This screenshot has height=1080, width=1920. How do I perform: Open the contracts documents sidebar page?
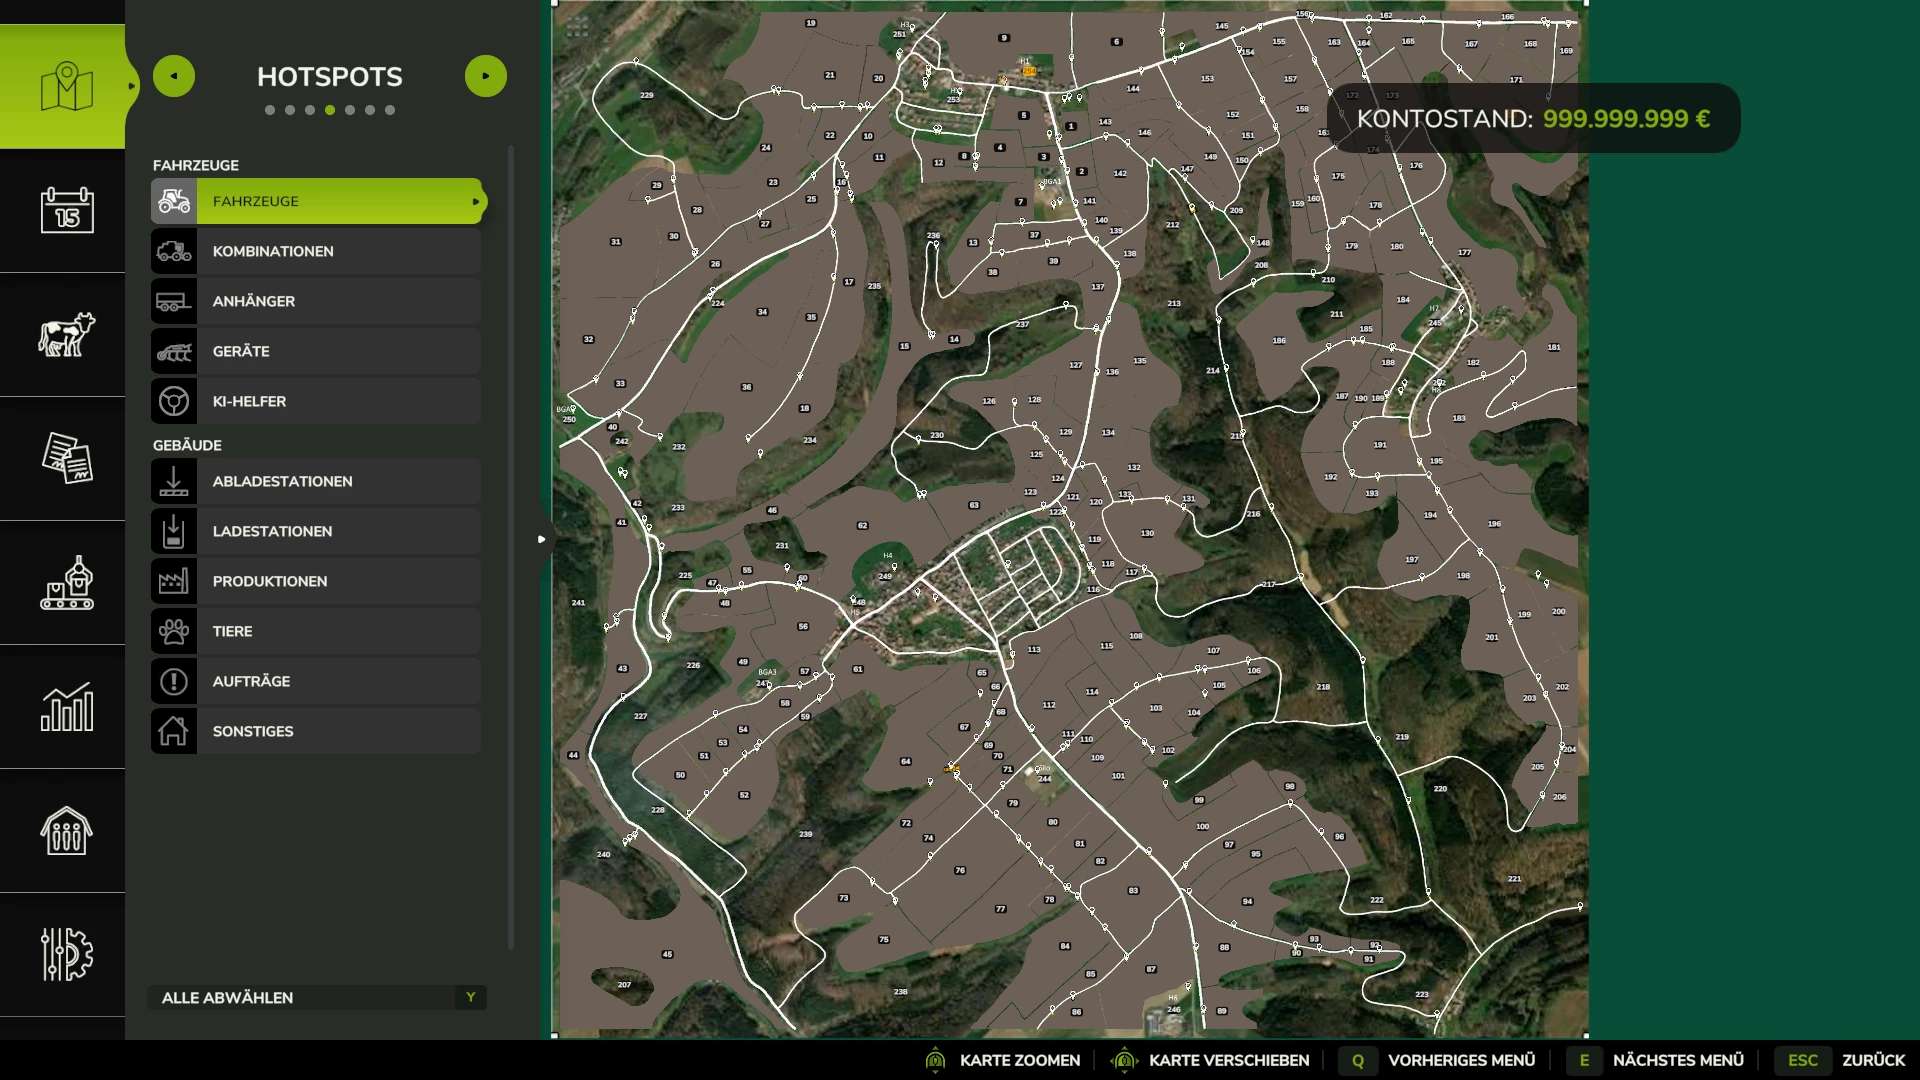66,458
